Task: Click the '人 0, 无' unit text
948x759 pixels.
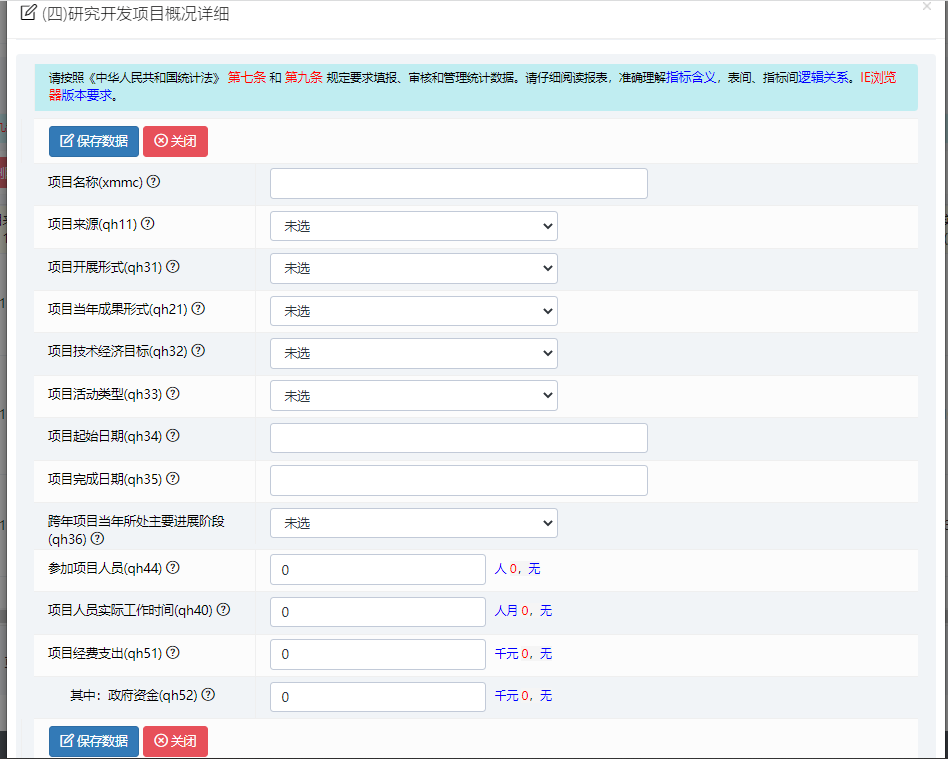Action: [518, 568]
